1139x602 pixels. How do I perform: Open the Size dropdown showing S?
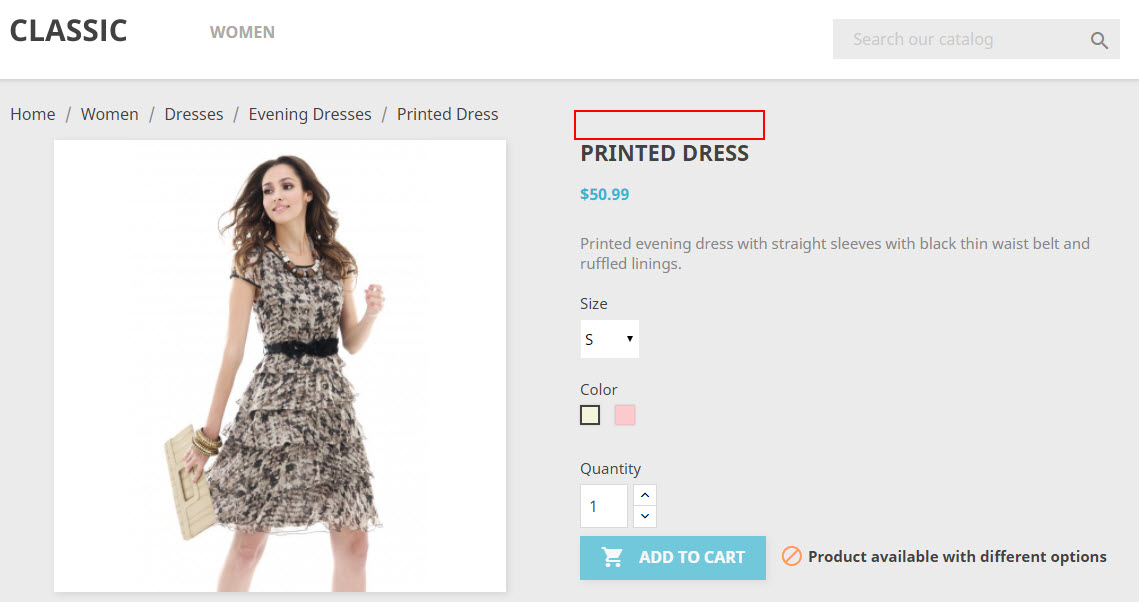[609, 339]
